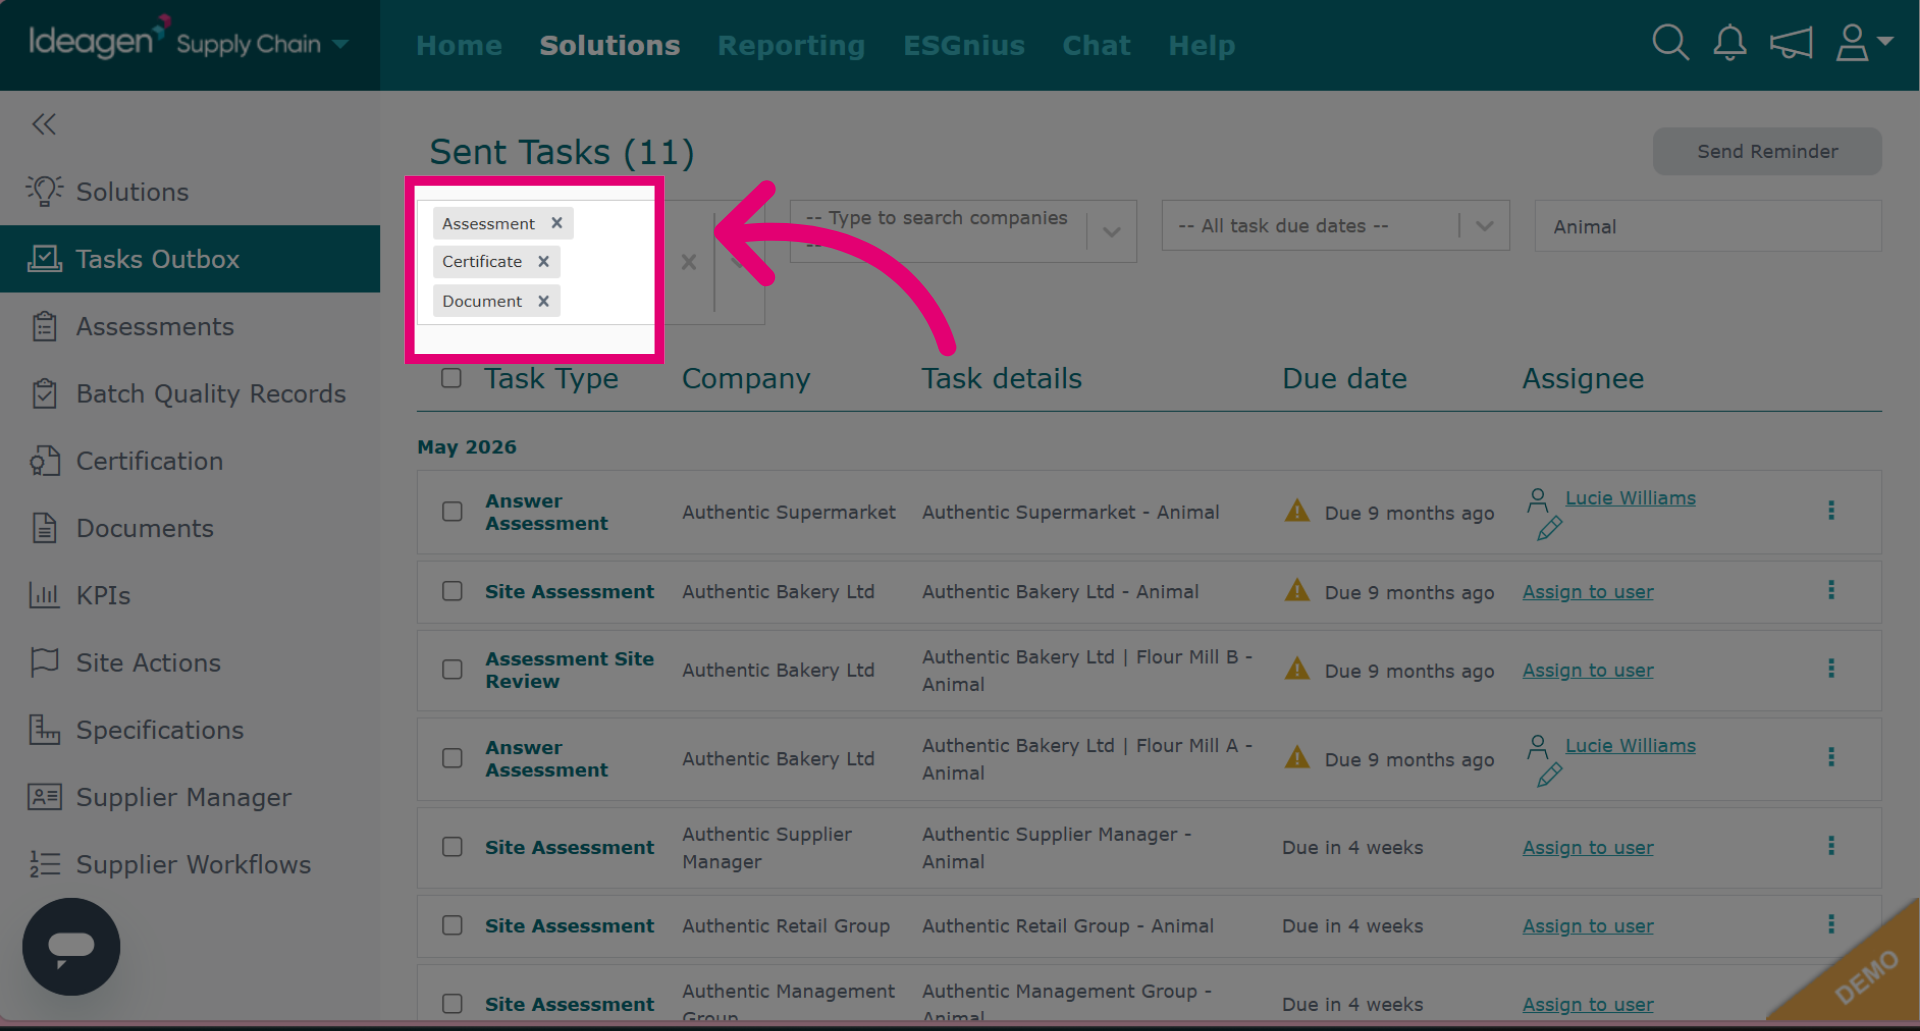Open Documents in the sidebar
Screen dimensions: 1920x1031
[190, 528]
